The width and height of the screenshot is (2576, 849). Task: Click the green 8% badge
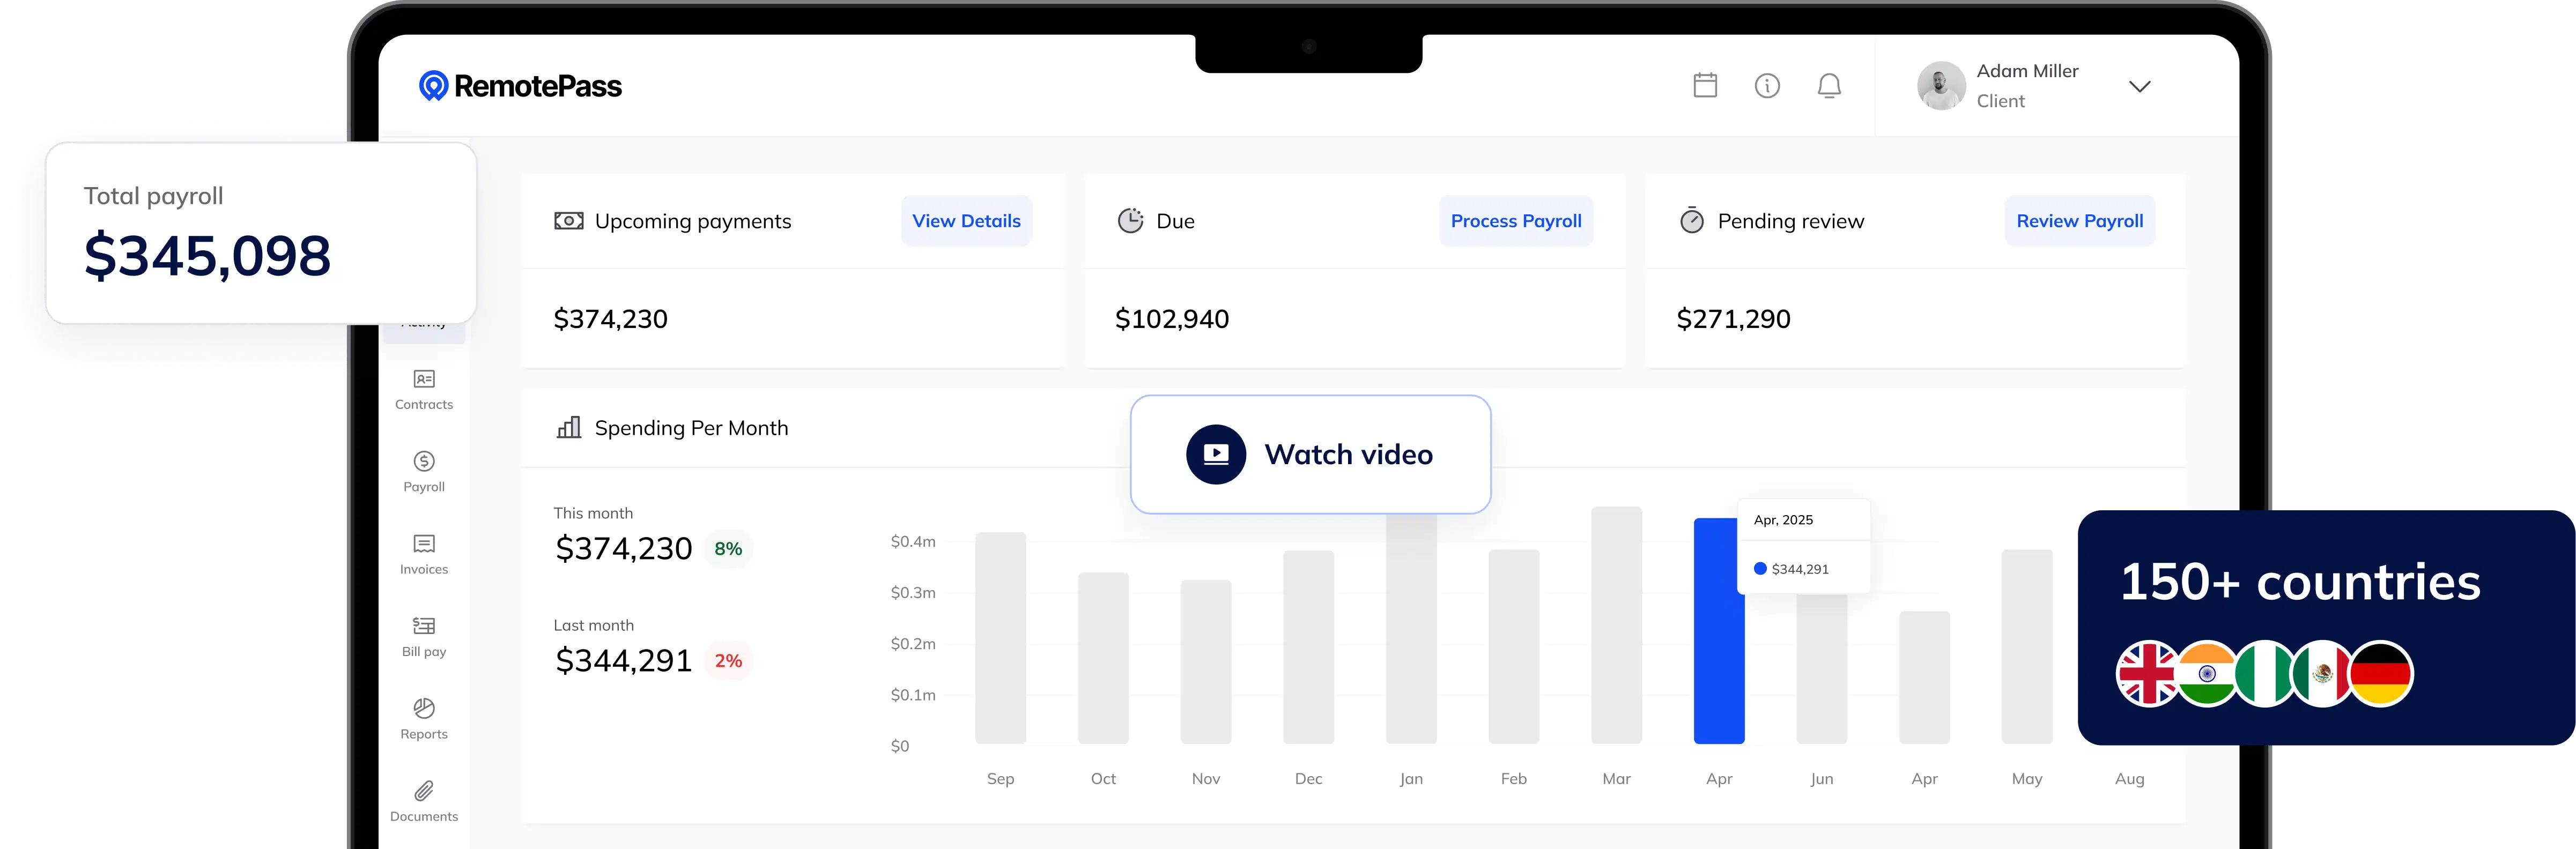[728, 549]
